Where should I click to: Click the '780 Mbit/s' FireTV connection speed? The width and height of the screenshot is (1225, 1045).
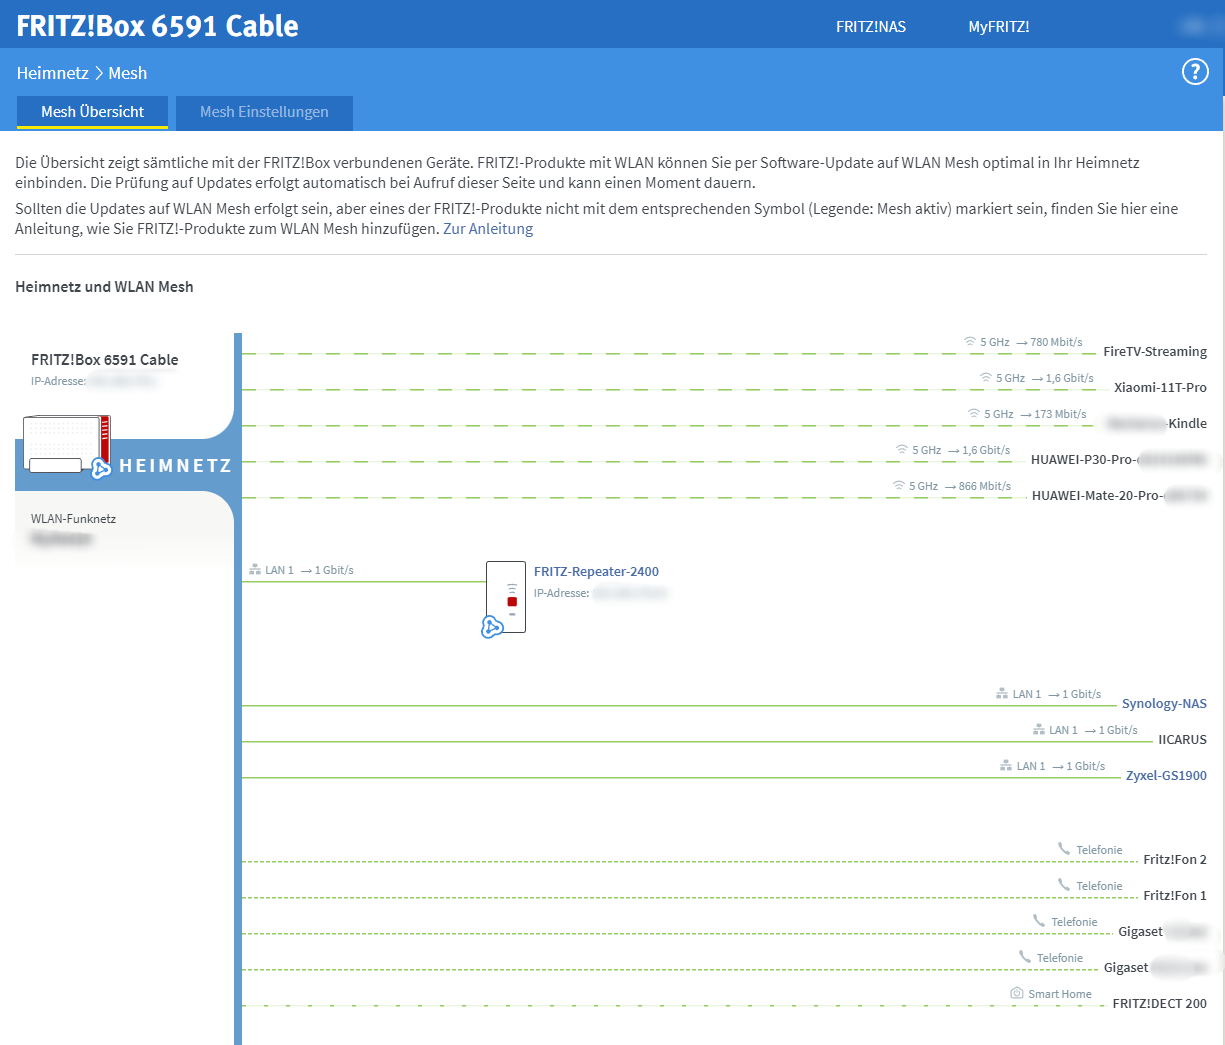pos(1056,342)
